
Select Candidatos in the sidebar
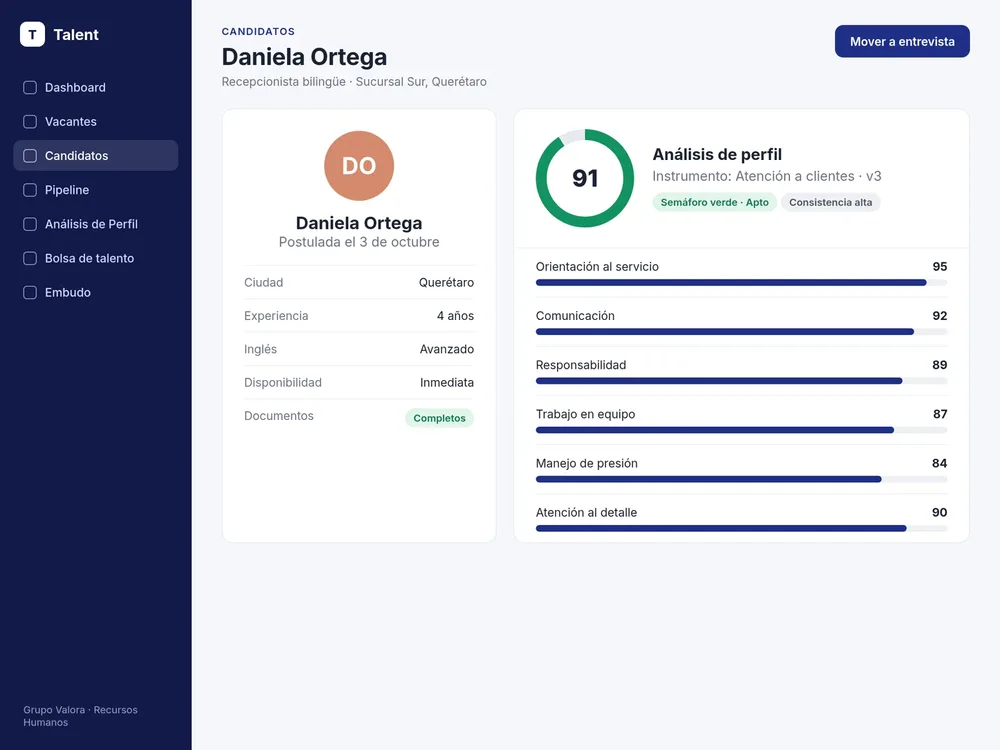pos(96,156)
